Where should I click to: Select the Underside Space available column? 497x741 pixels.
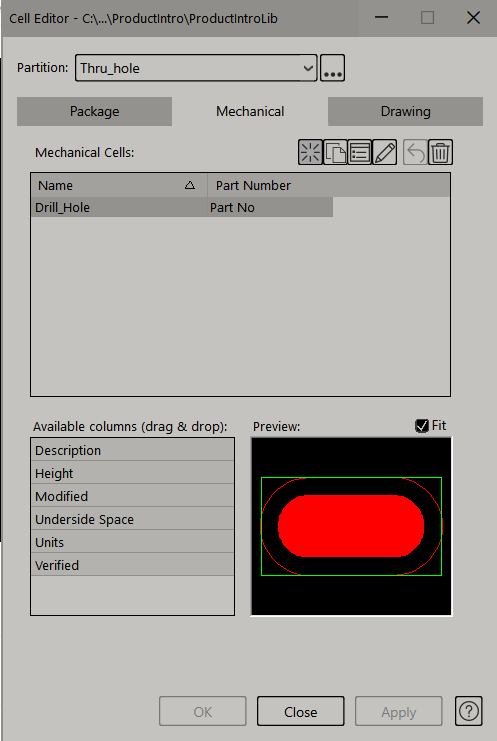pos(132,519)
